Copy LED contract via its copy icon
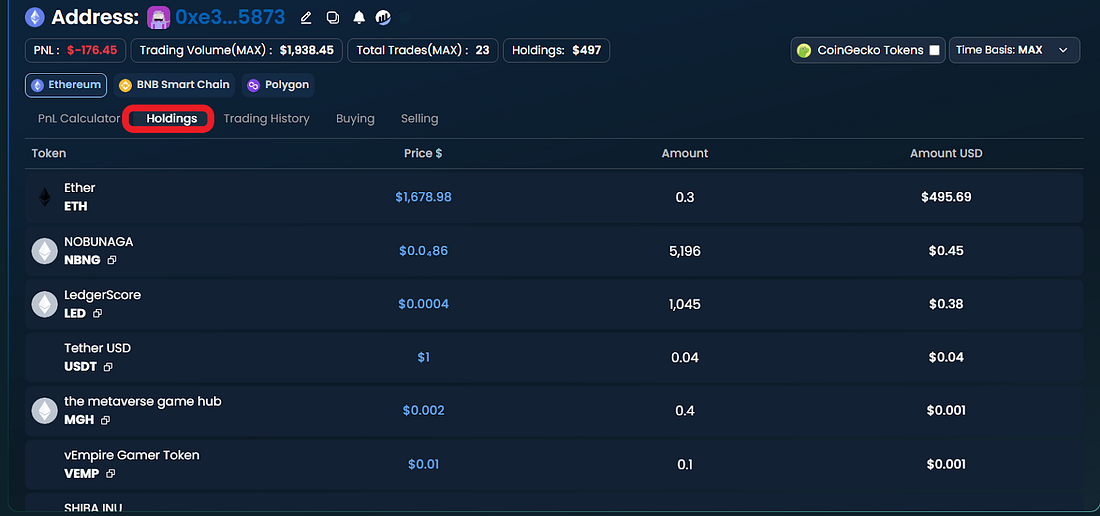Viewport: 1100px width, 516px height. 98,313
